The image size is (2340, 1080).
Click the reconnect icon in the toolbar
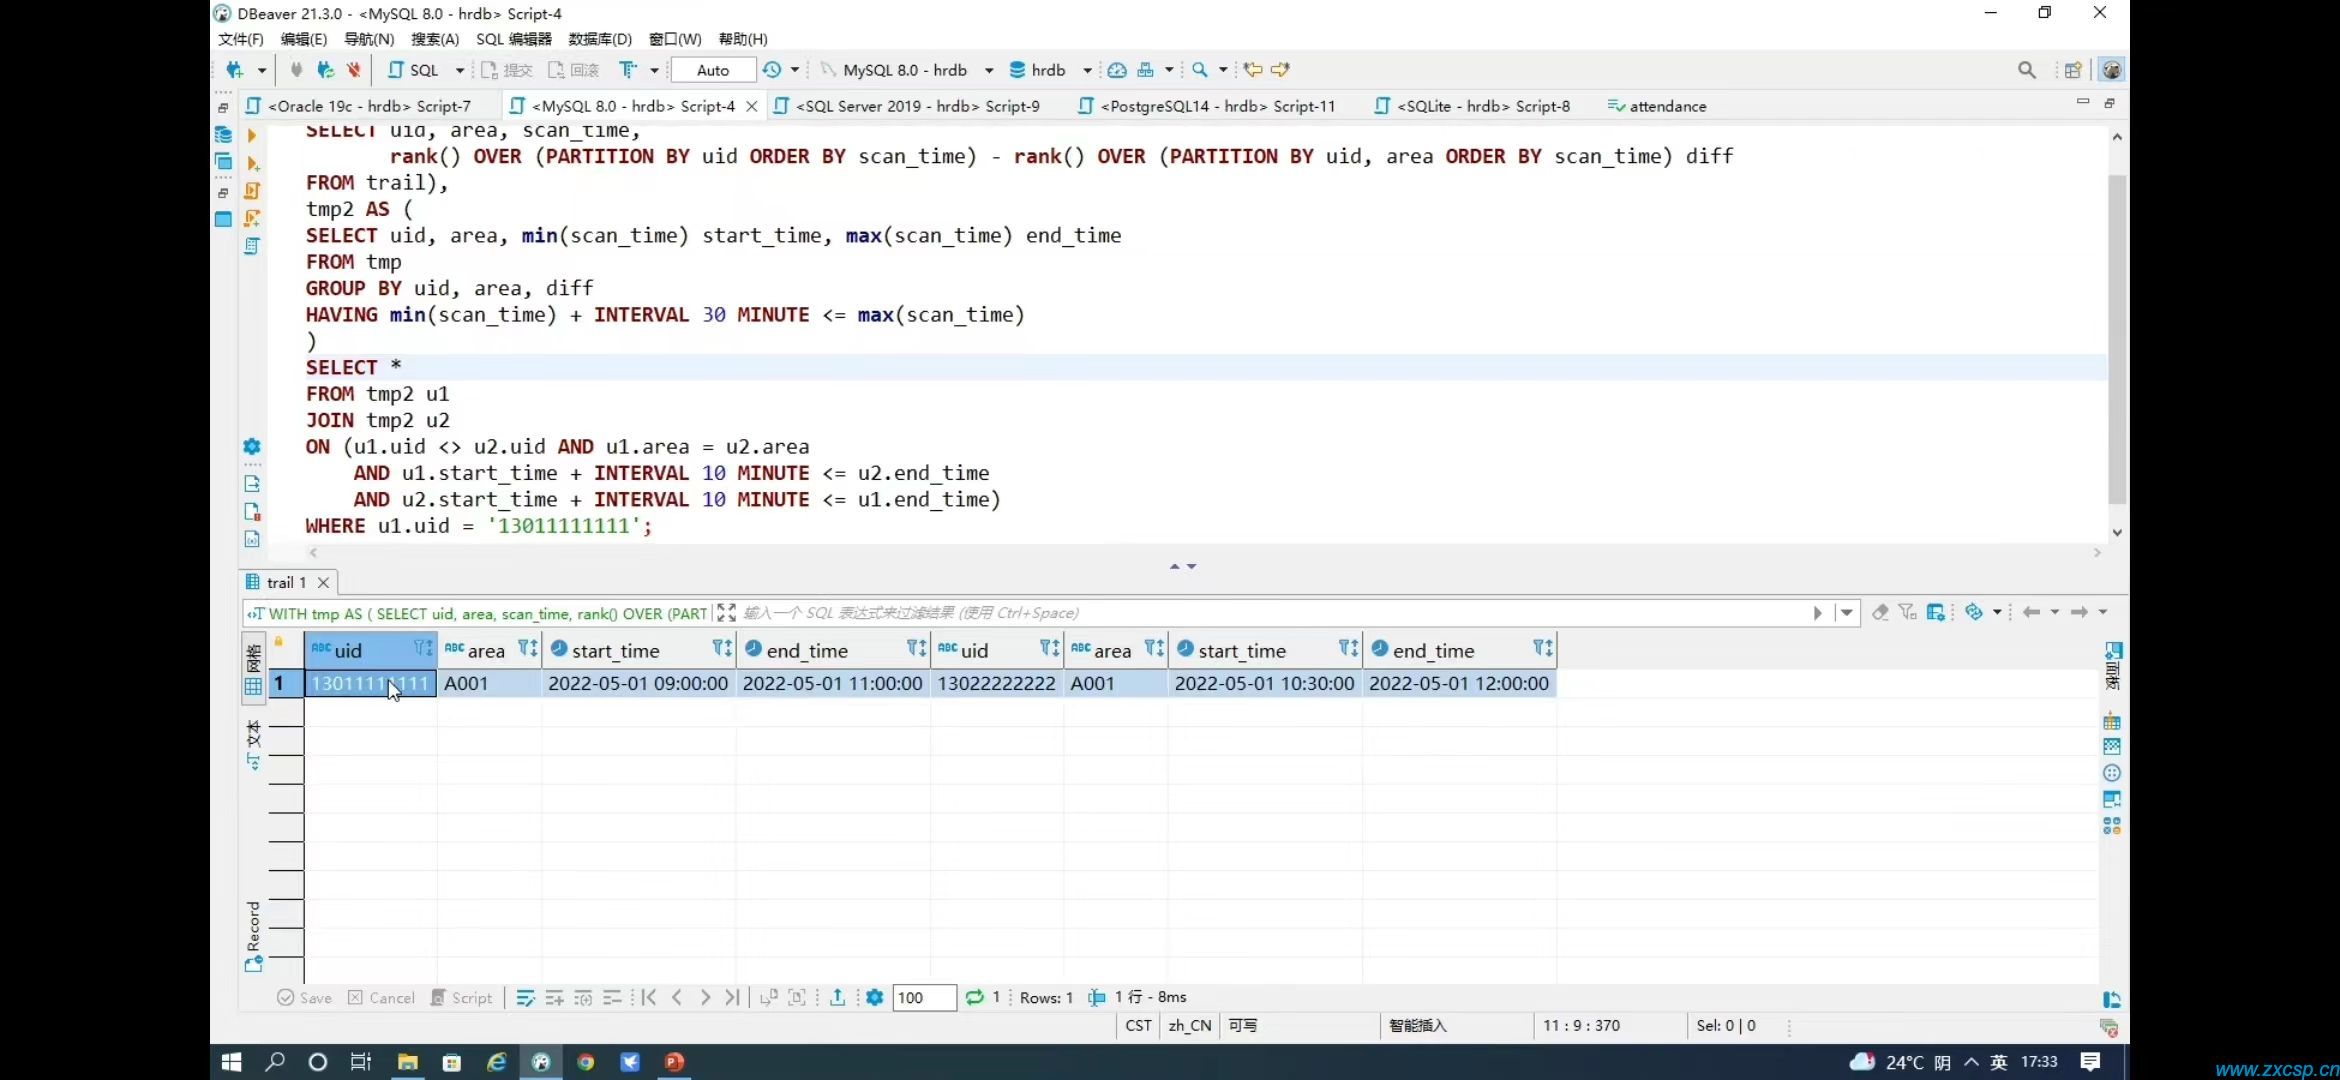325,70
